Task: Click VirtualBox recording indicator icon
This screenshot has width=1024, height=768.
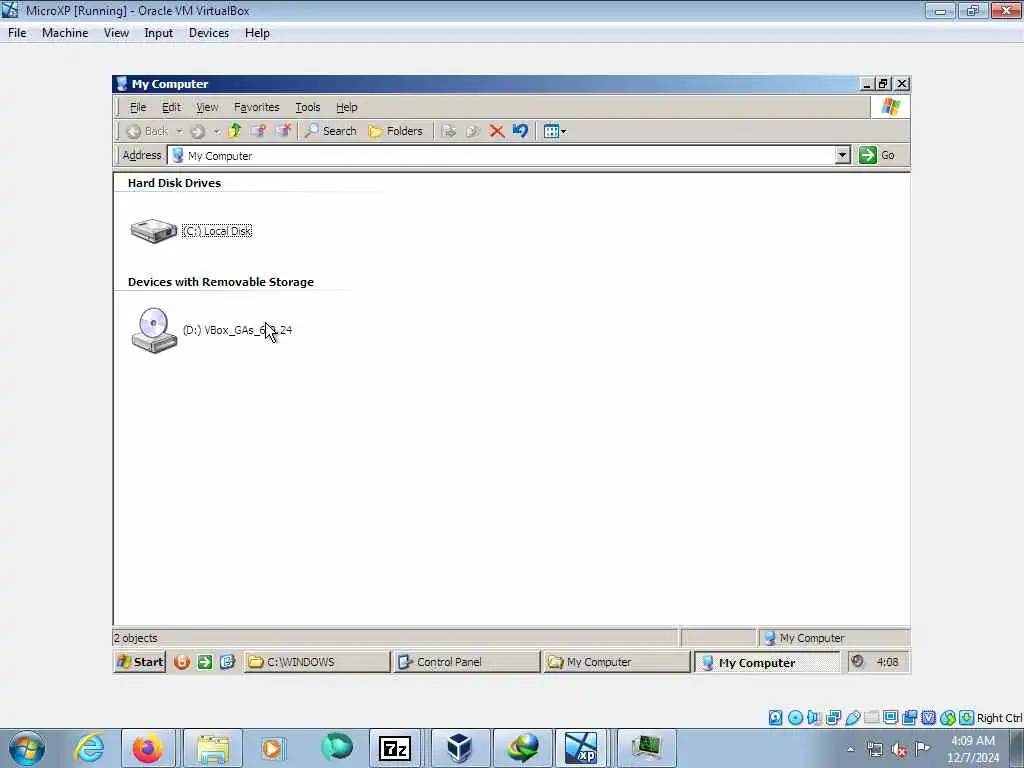Action: [x=909, y=718]
